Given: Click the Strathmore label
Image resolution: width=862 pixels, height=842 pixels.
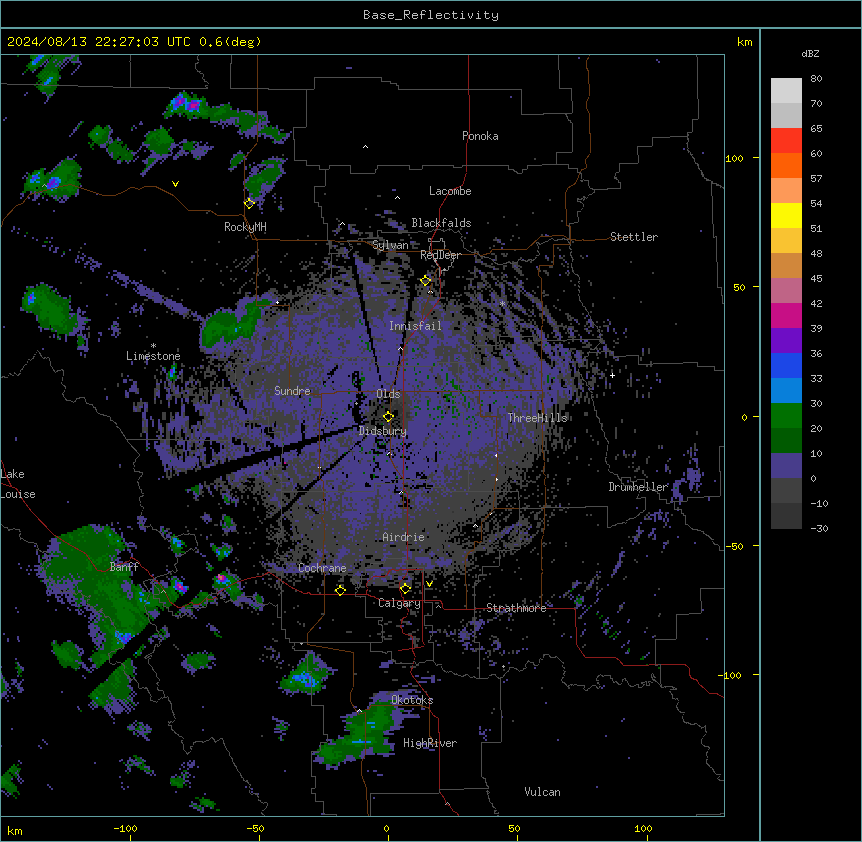Looking at the screenshot, I should click(516, 608).
